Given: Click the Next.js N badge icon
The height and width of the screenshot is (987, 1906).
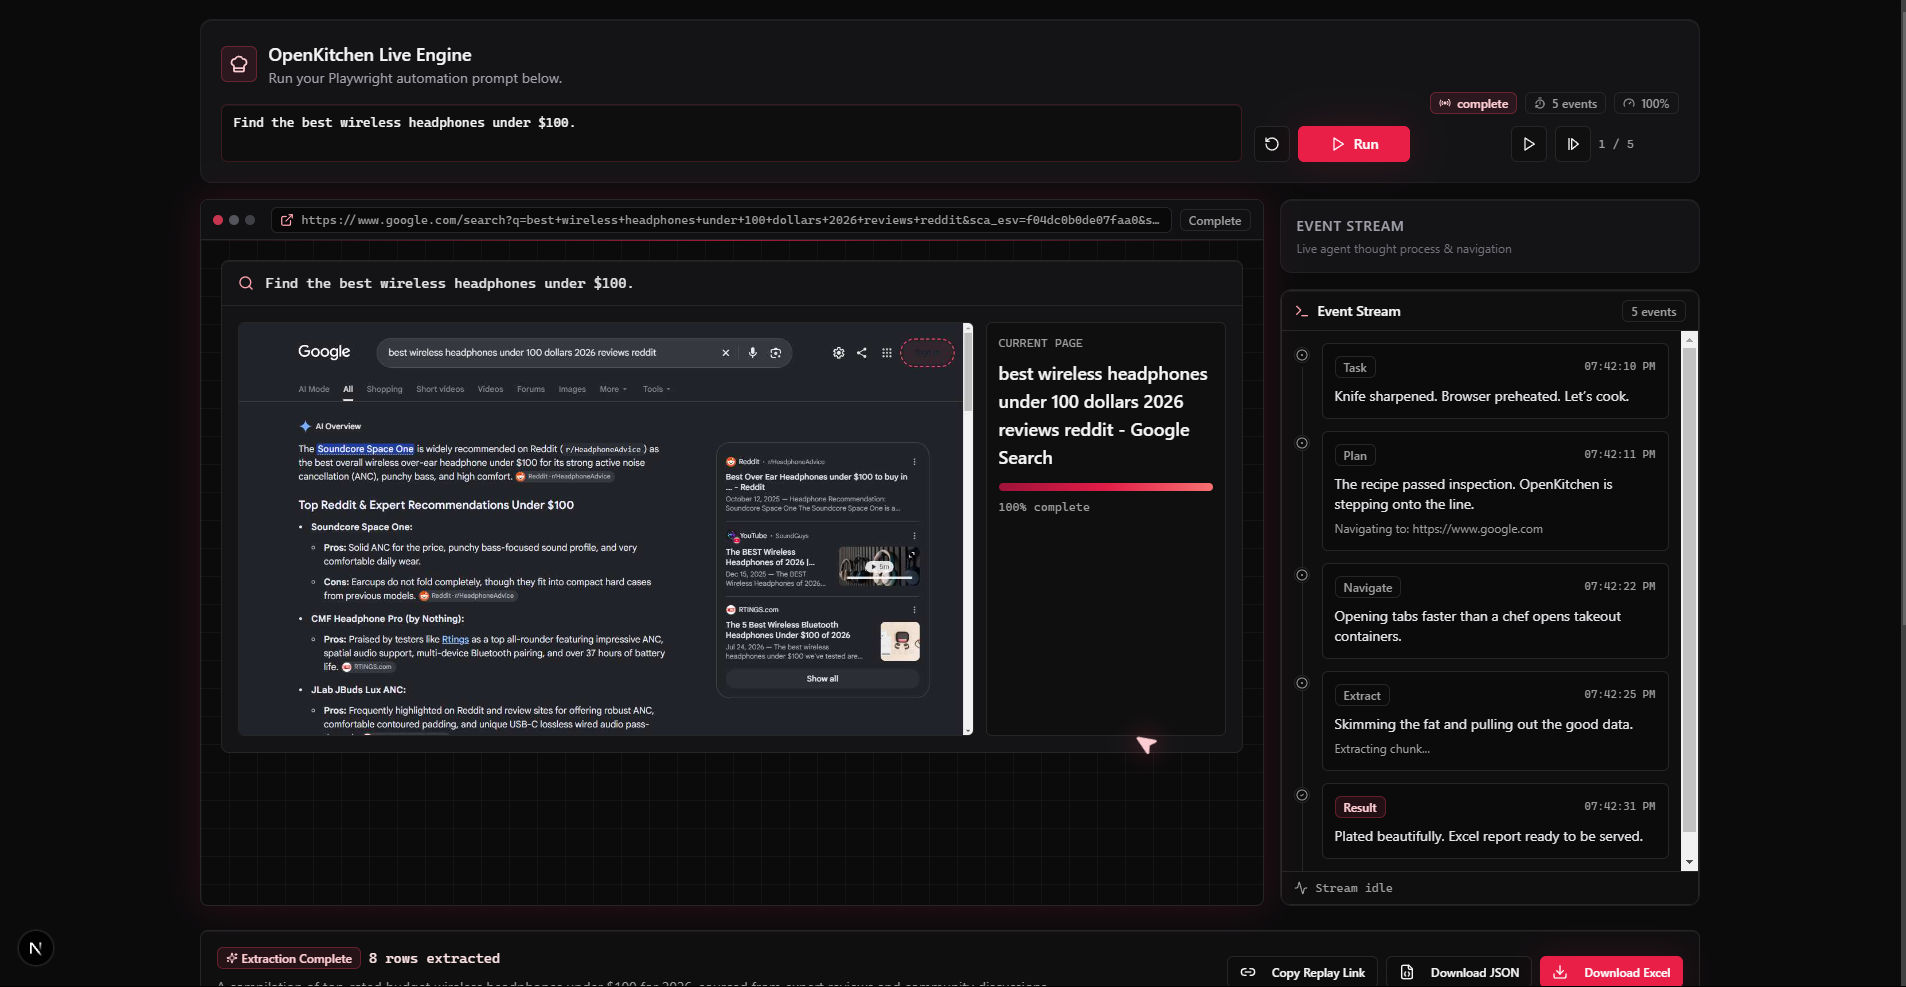Looking at the screenshot, I should tap(36, 948).
